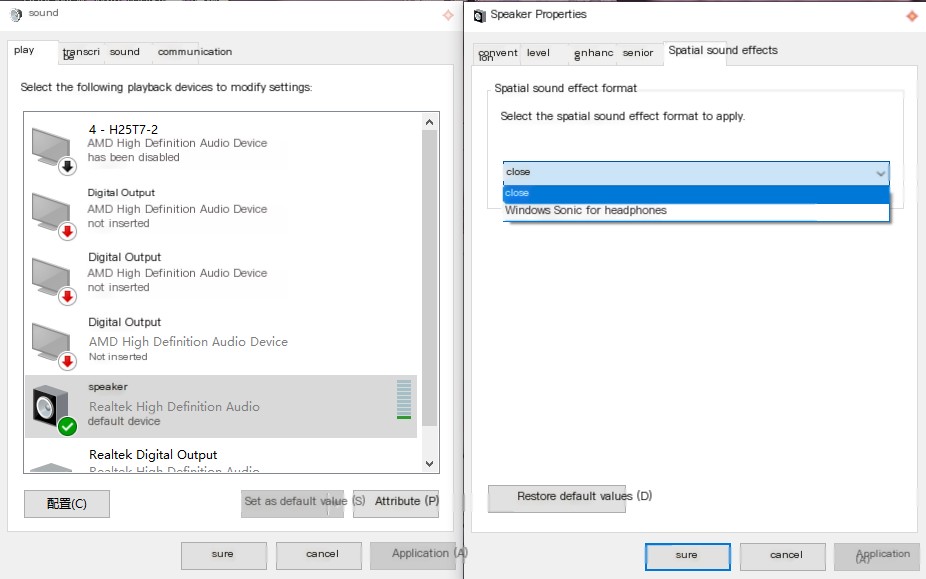Open the senior tab in Speaker Properties
This screenshot has height=579, width=926.
637,53
